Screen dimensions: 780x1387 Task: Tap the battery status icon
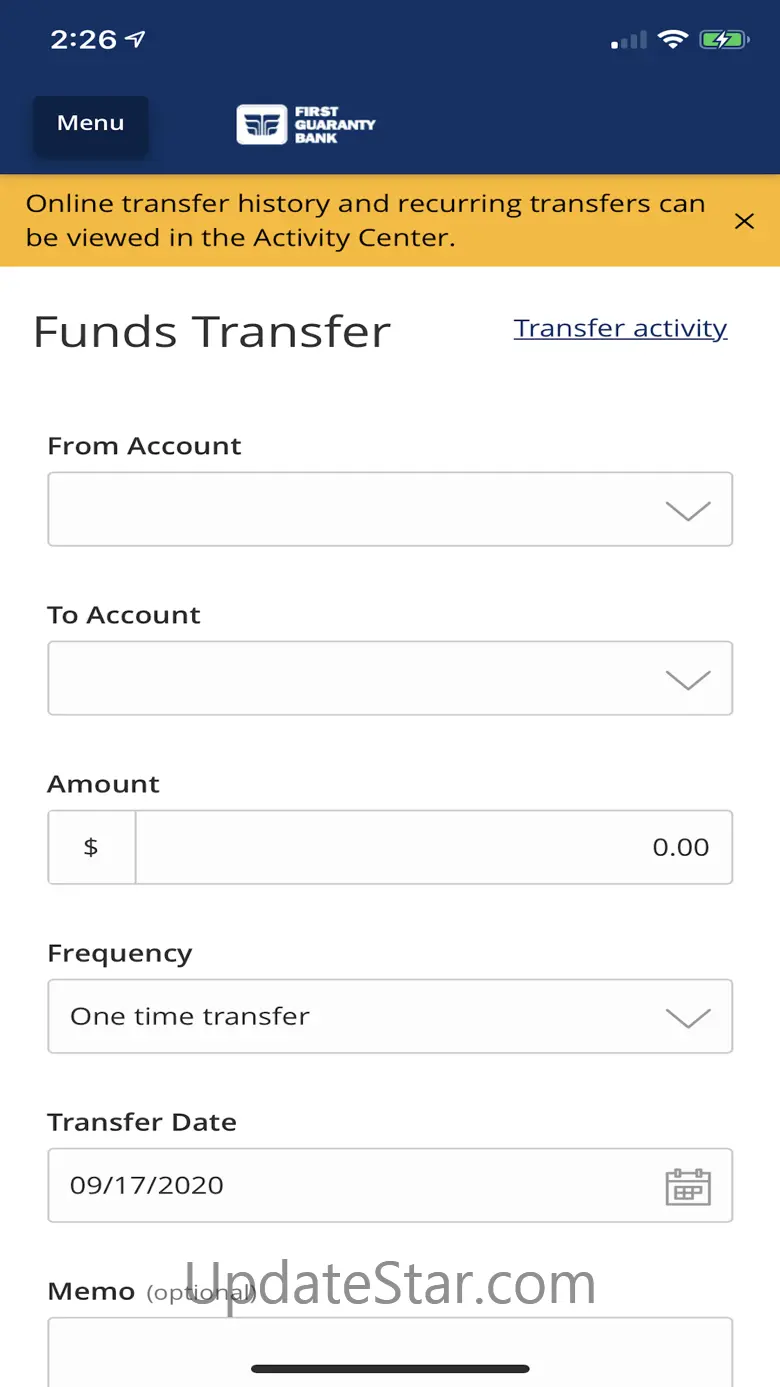724,40
